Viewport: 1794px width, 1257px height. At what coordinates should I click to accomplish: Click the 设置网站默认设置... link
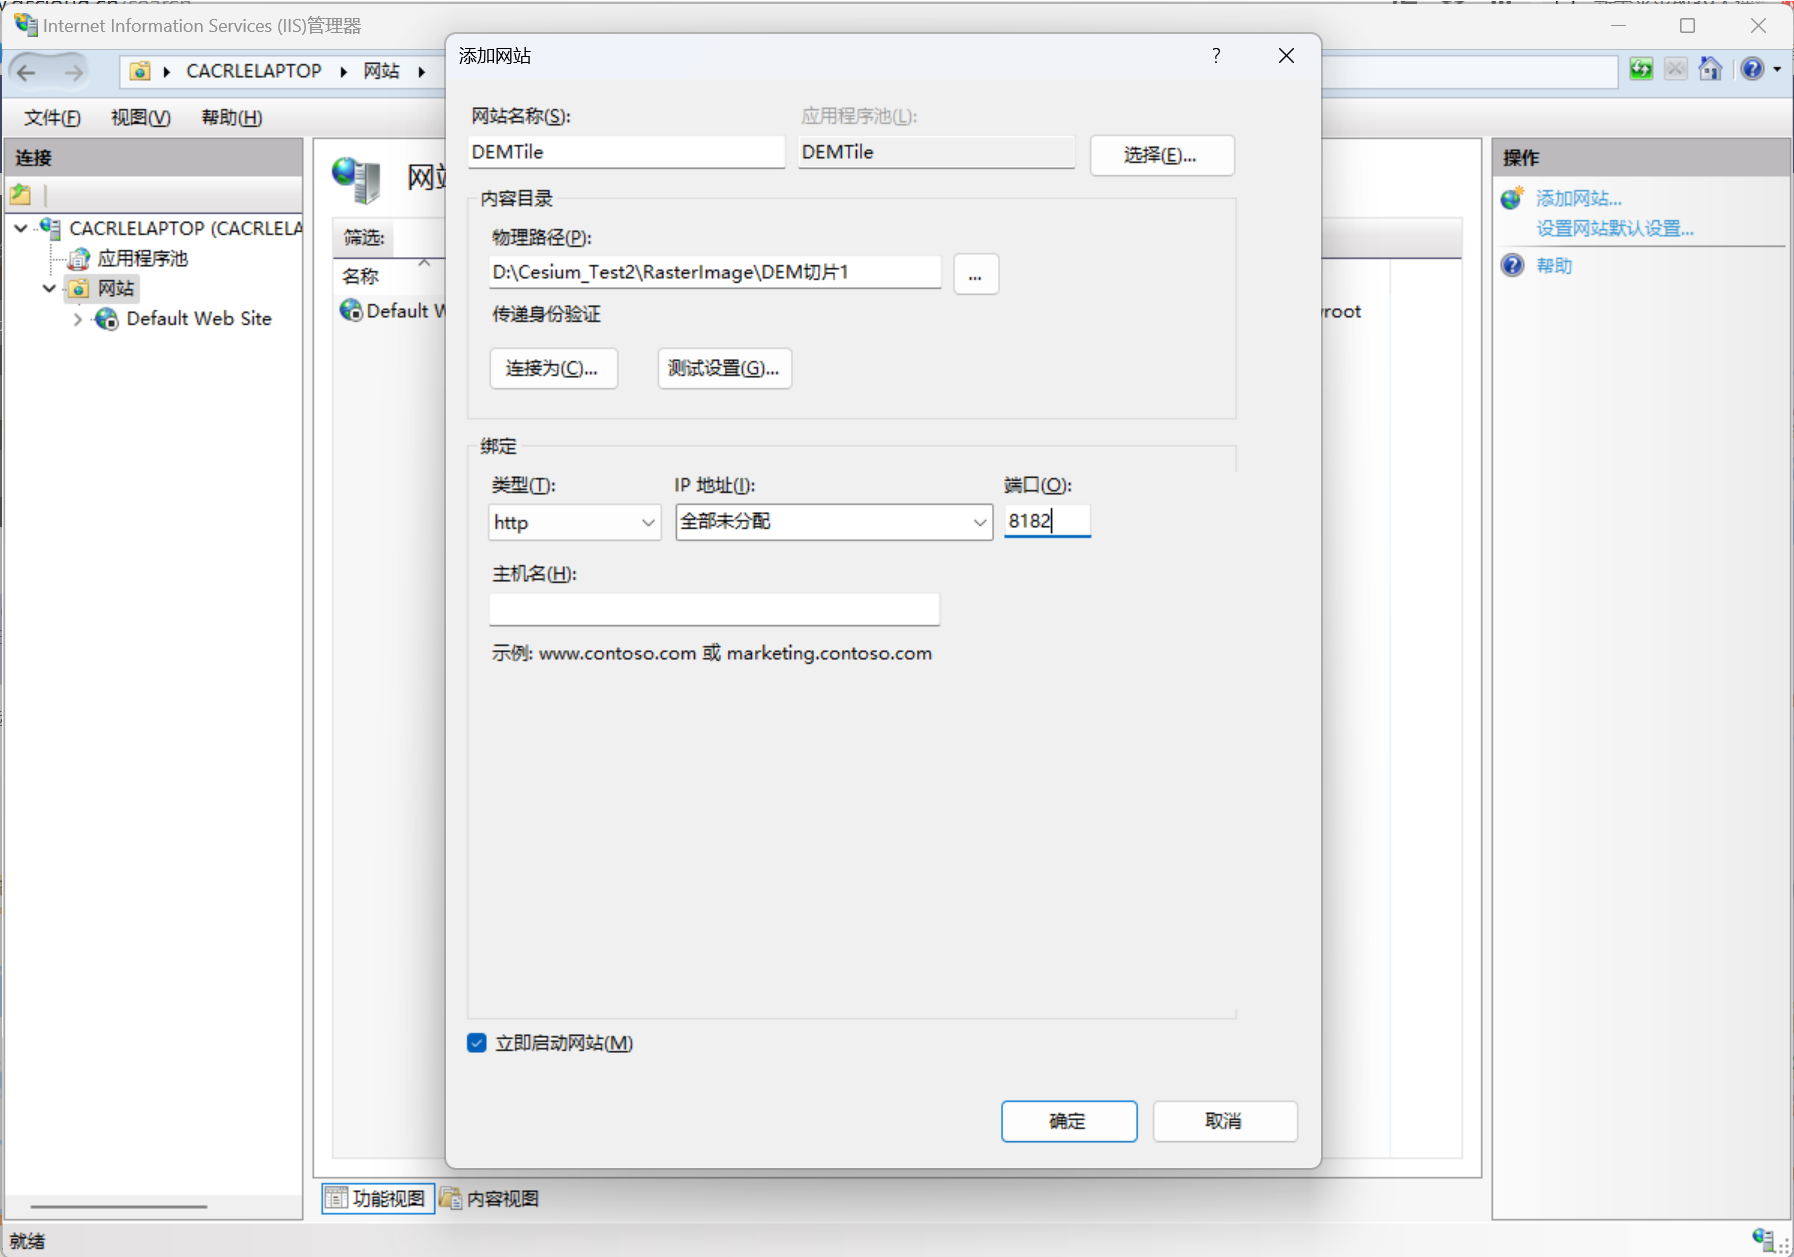[x=1615, y=229]
